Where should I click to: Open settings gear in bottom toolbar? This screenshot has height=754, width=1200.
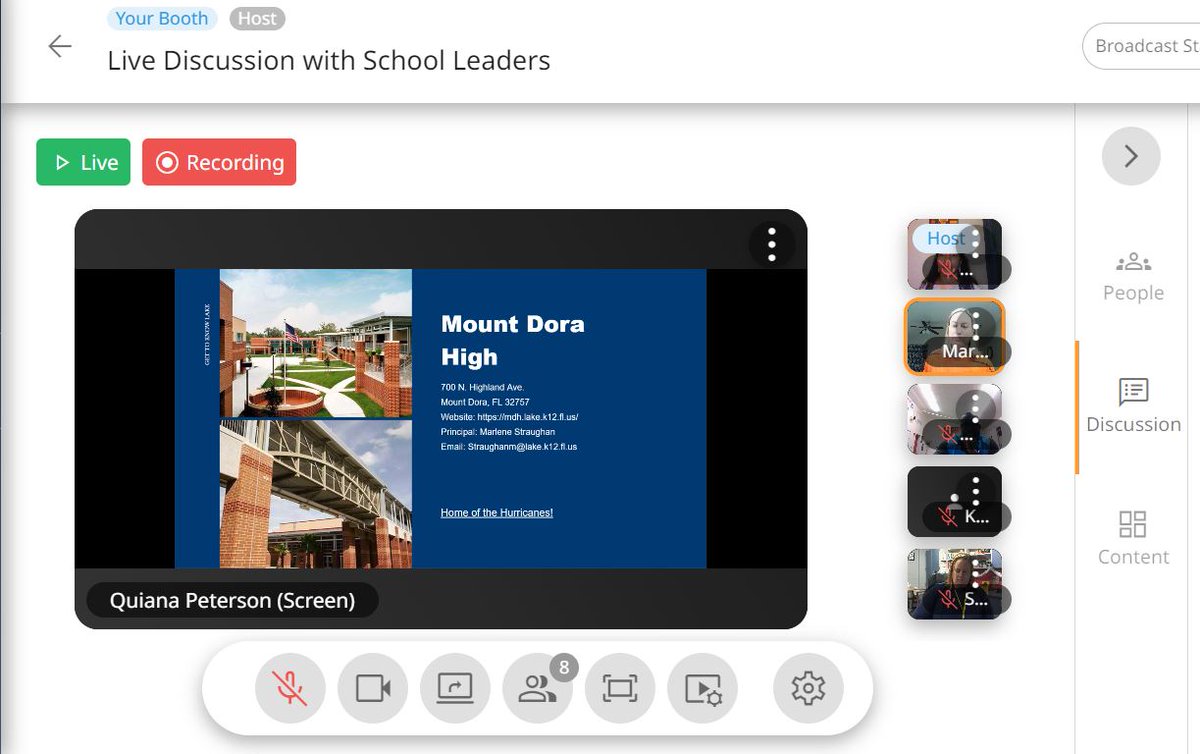pyautogui.click(x=808, y=687)
